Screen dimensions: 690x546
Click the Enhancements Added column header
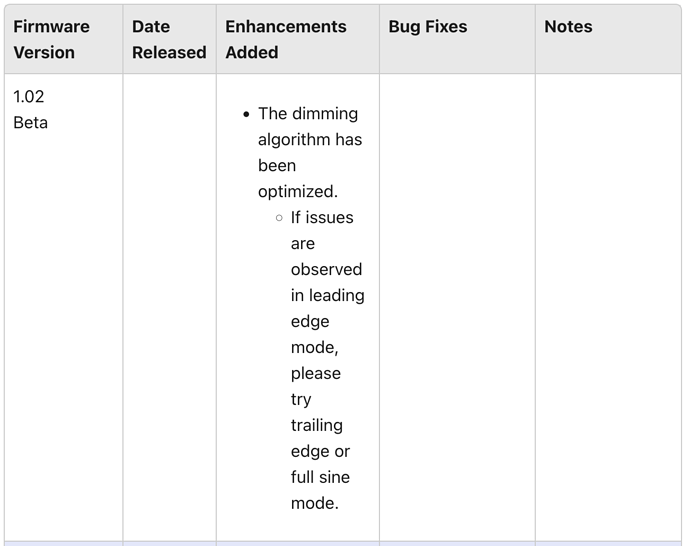(286, 39)
